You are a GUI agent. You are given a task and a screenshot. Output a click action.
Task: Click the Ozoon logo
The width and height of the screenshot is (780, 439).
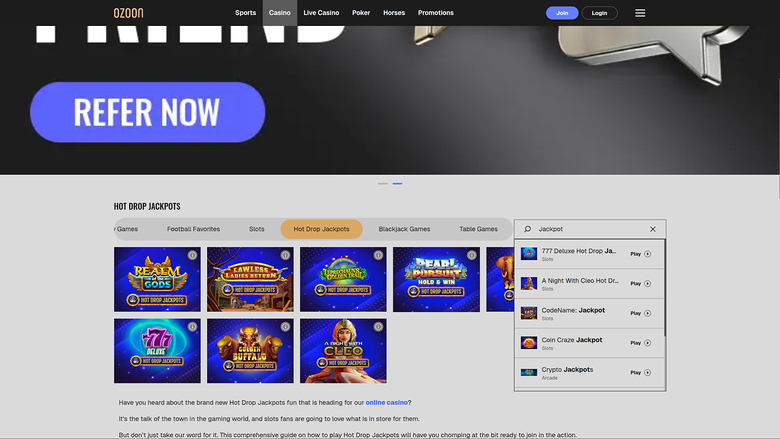(128, 13)
